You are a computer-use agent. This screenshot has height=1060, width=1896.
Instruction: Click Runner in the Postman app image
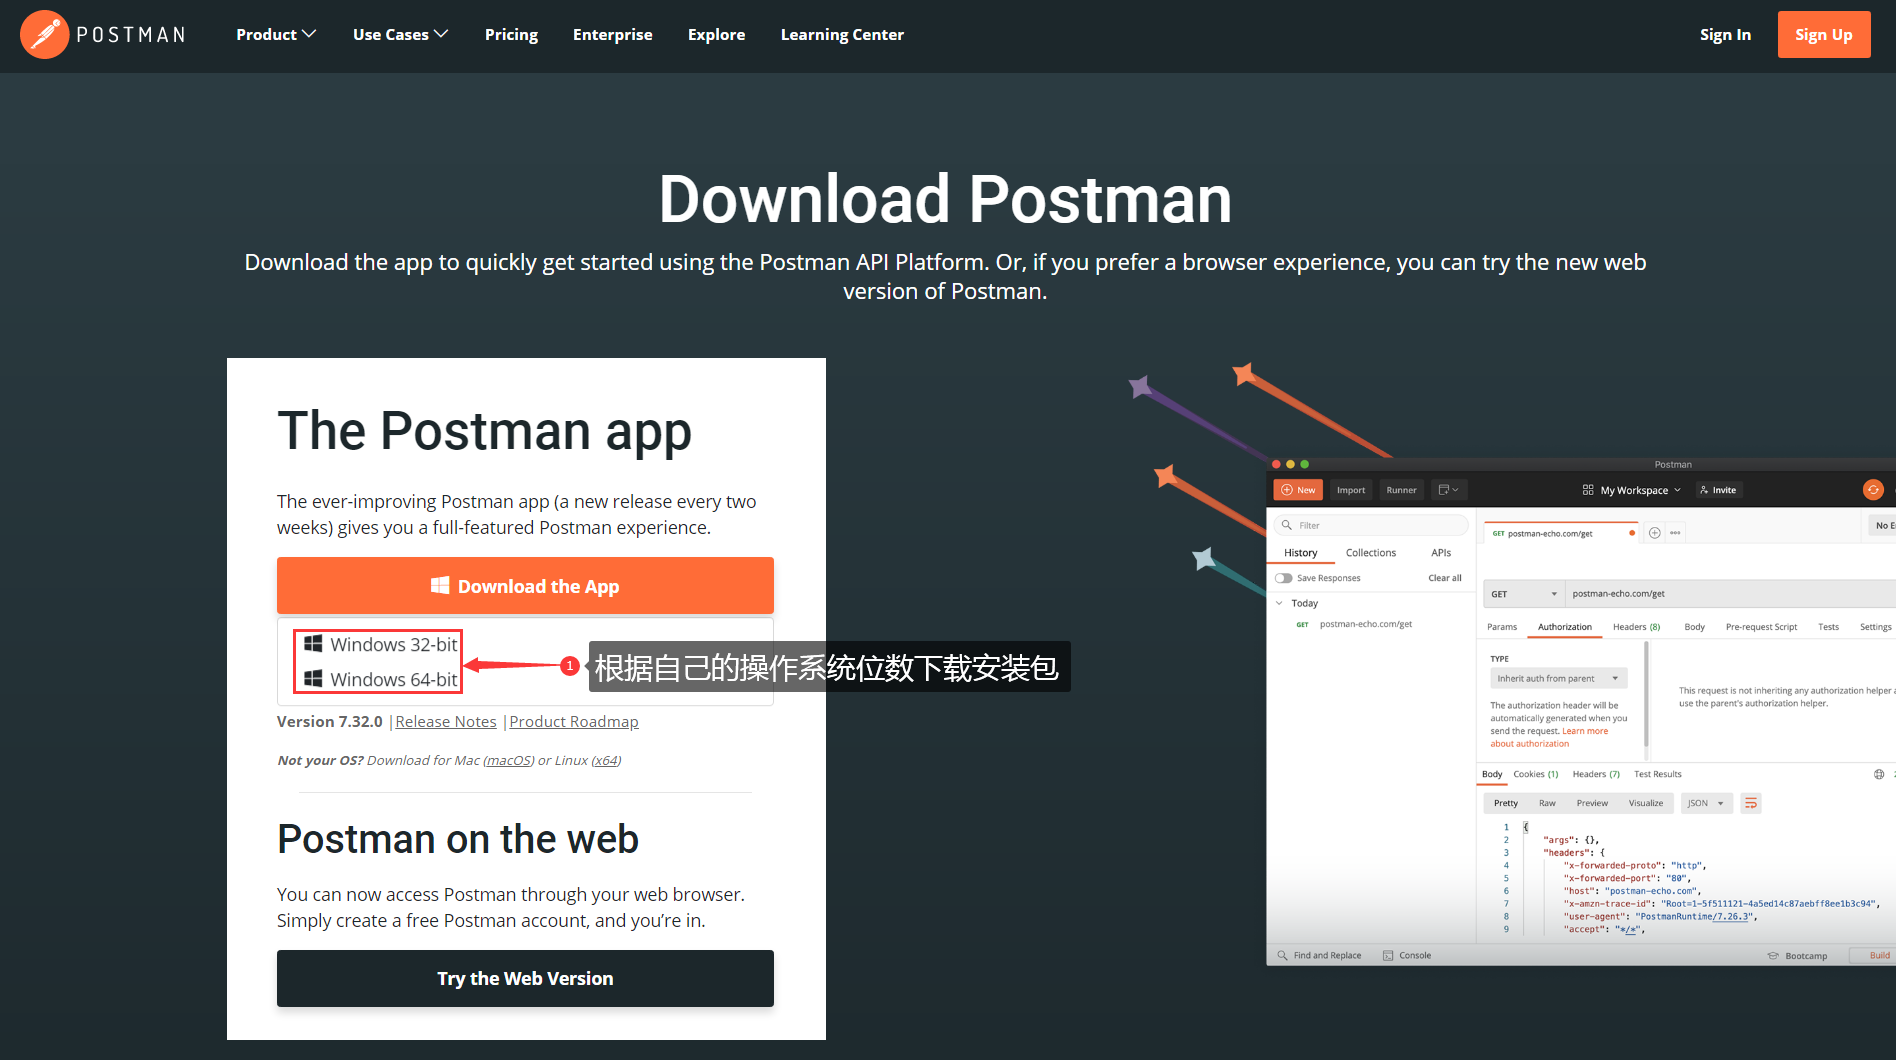point(1401,490)
